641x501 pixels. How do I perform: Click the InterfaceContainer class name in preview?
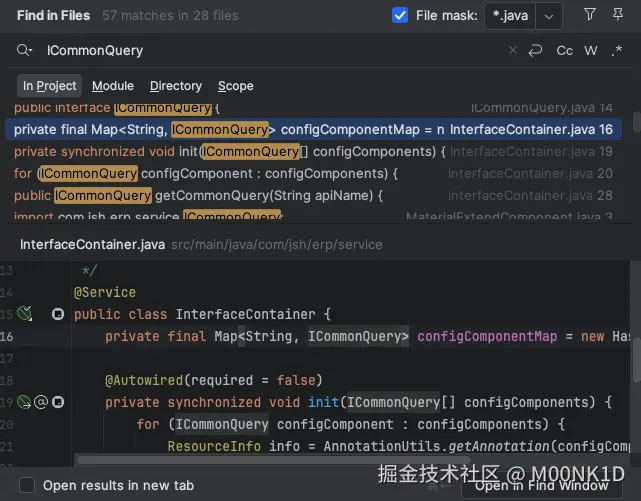[x=245, y=314]
